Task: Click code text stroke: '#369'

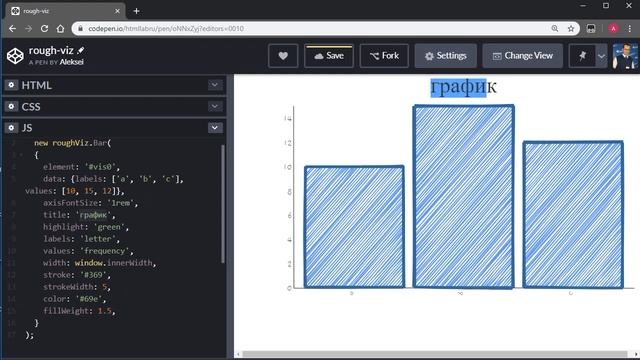Action: point(77,275)
